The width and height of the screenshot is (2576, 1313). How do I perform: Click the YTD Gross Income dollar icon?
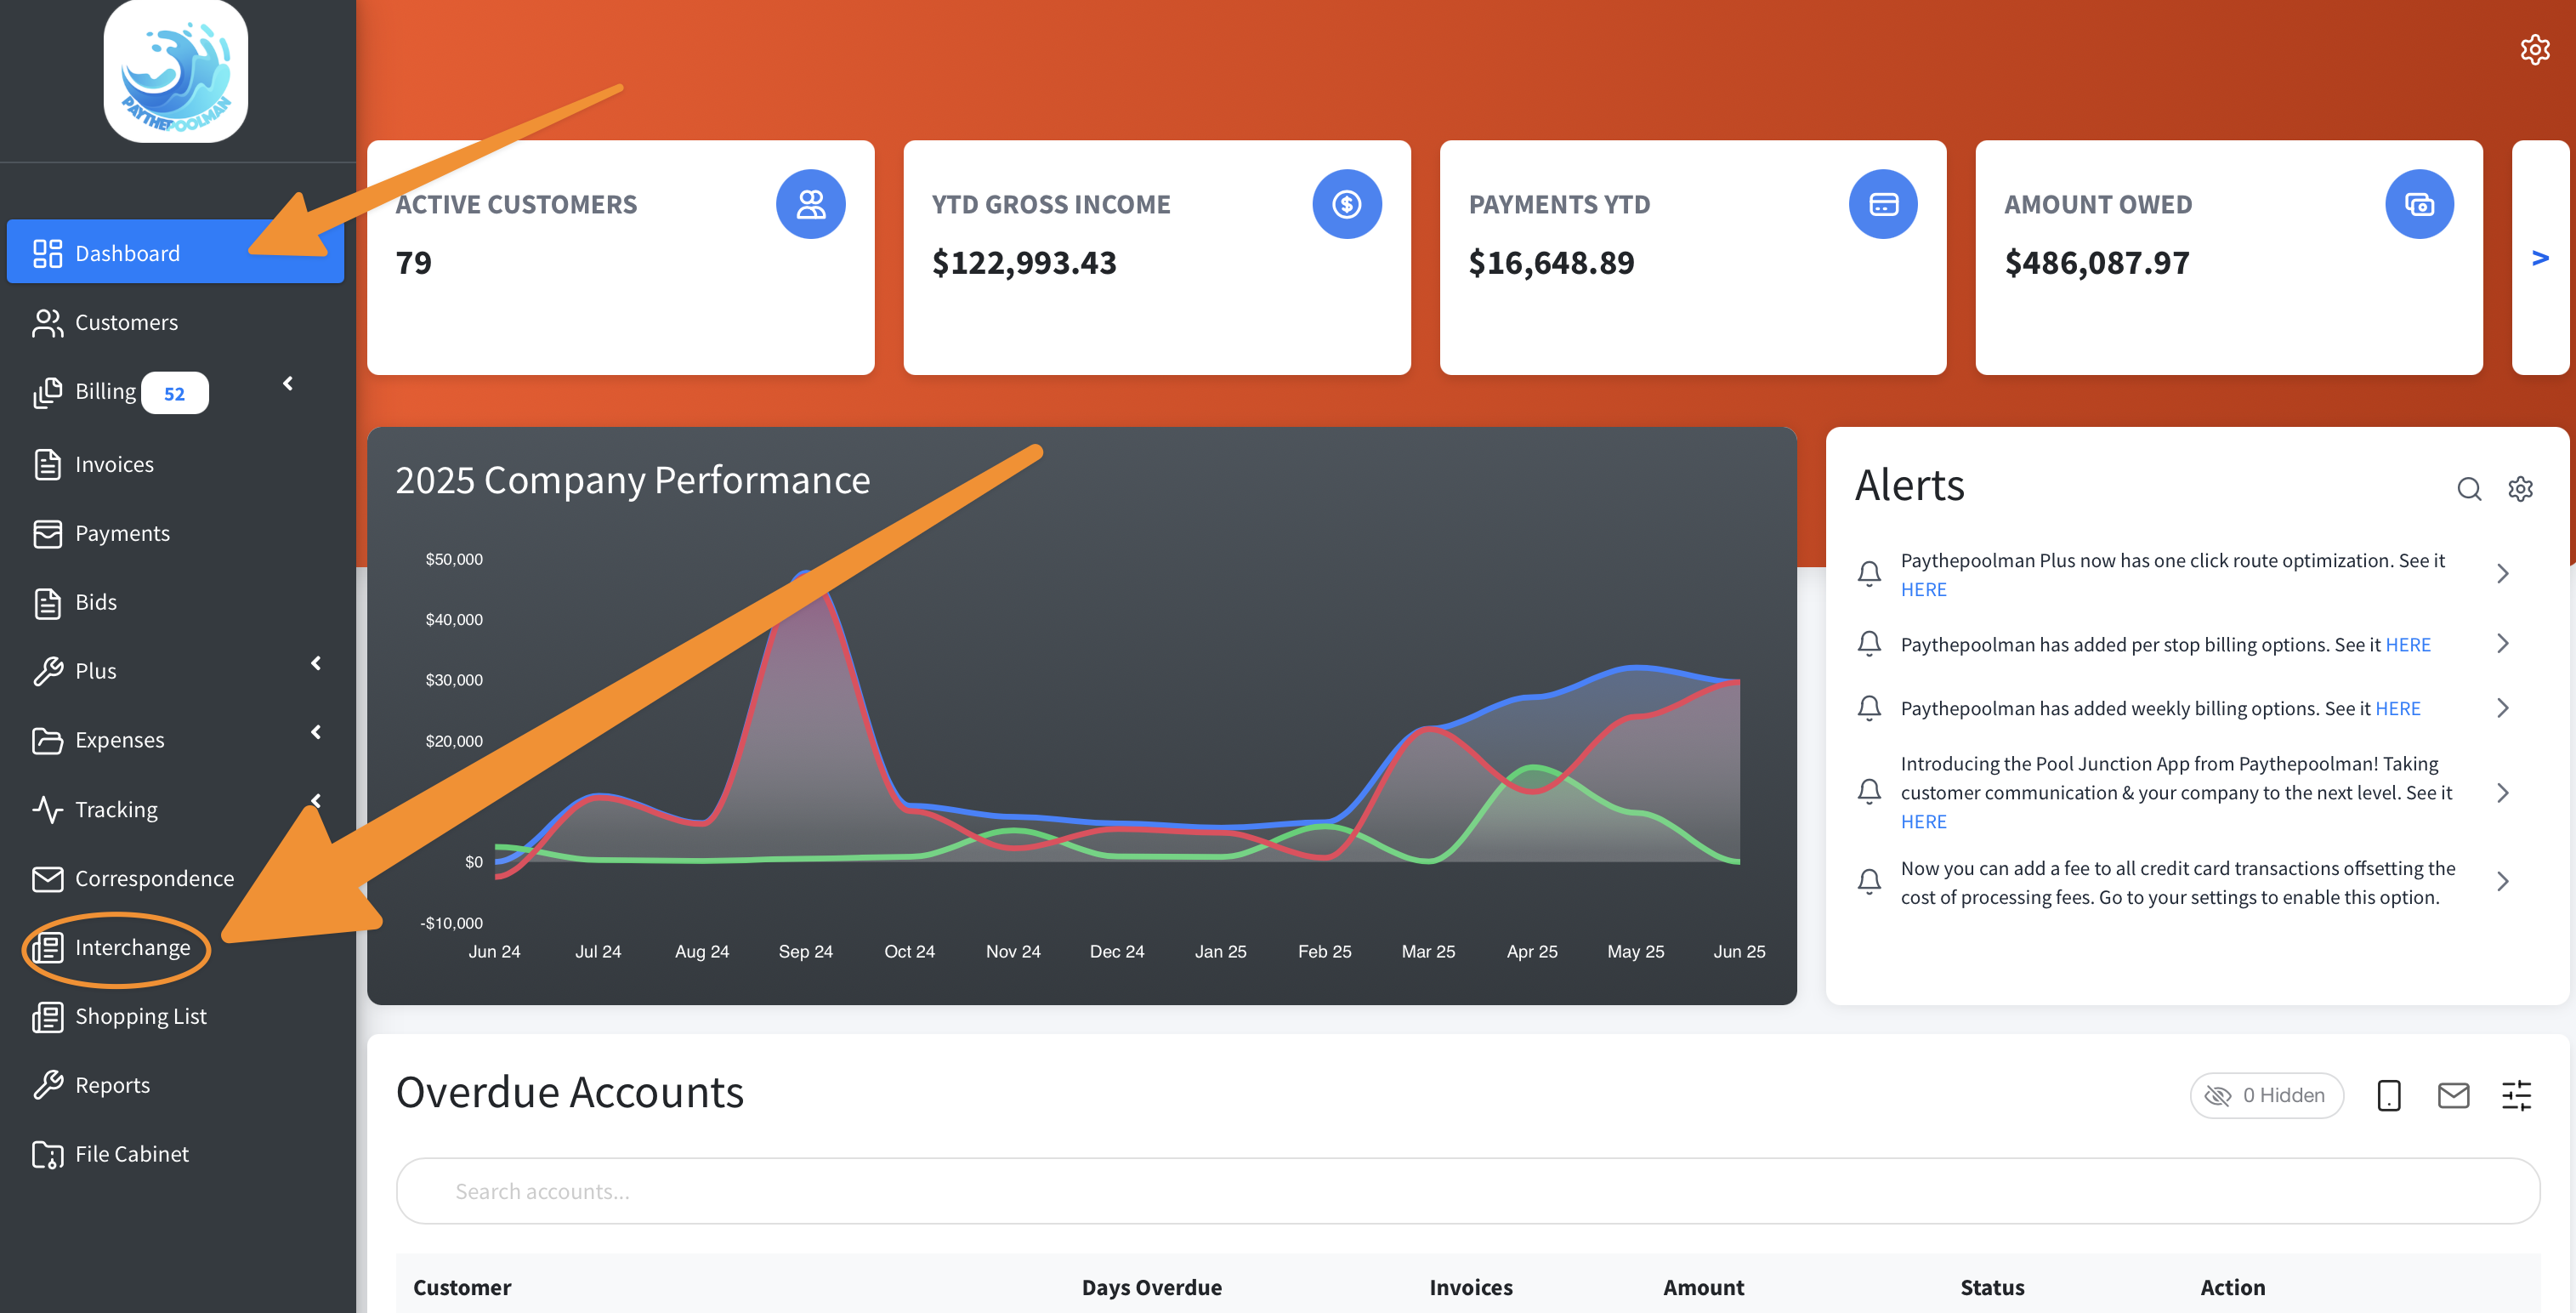tap(1346, 204)
